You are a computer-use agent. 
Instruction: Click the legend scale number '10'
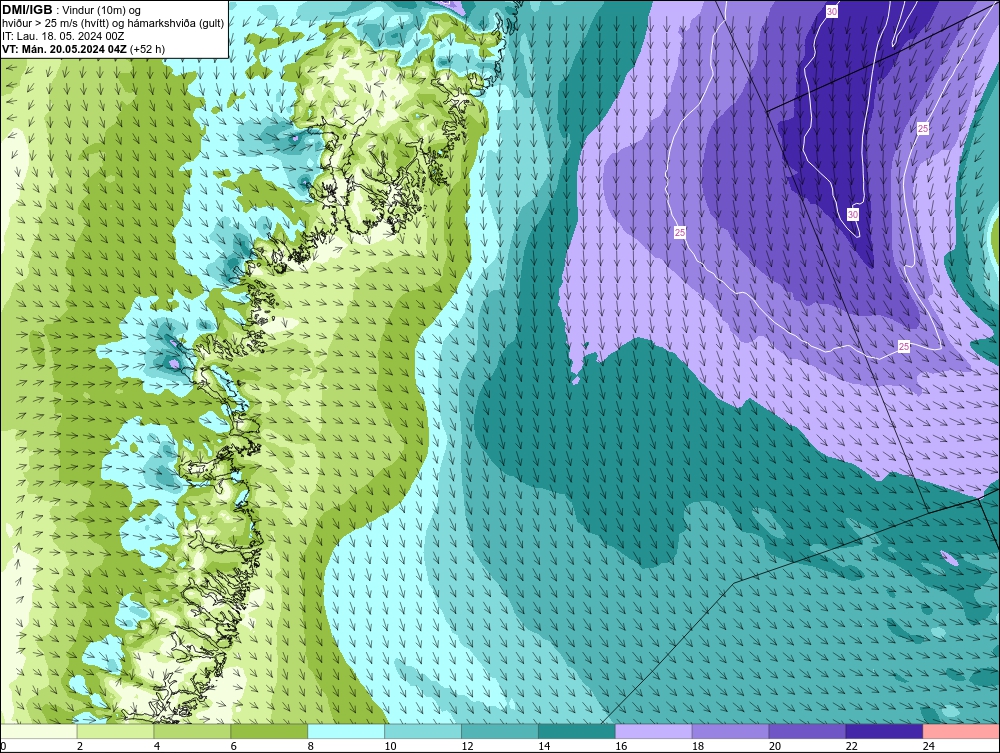coord(390,746)
